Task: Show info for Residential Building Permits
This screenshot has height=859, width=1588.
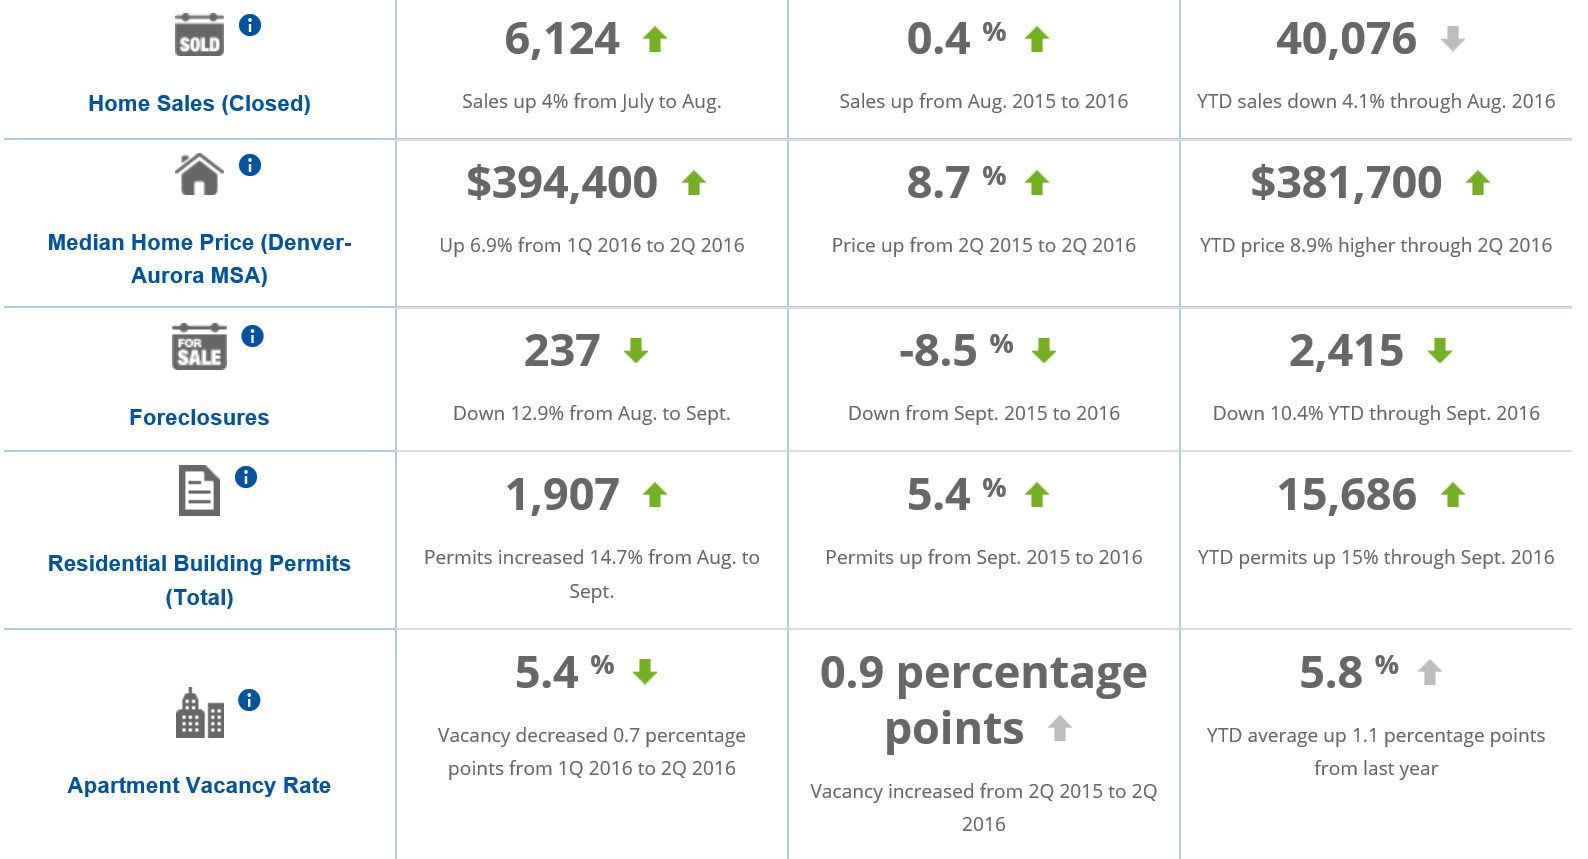Action: pyautogui.click(x=246, y=477)
